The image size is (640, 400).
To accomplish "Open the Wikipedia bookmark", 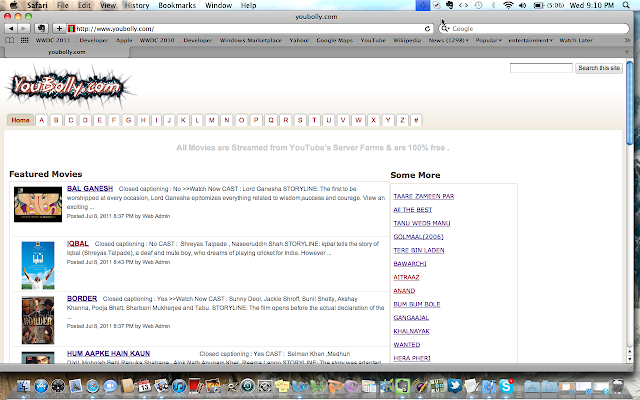I will [x=407, y=40].
